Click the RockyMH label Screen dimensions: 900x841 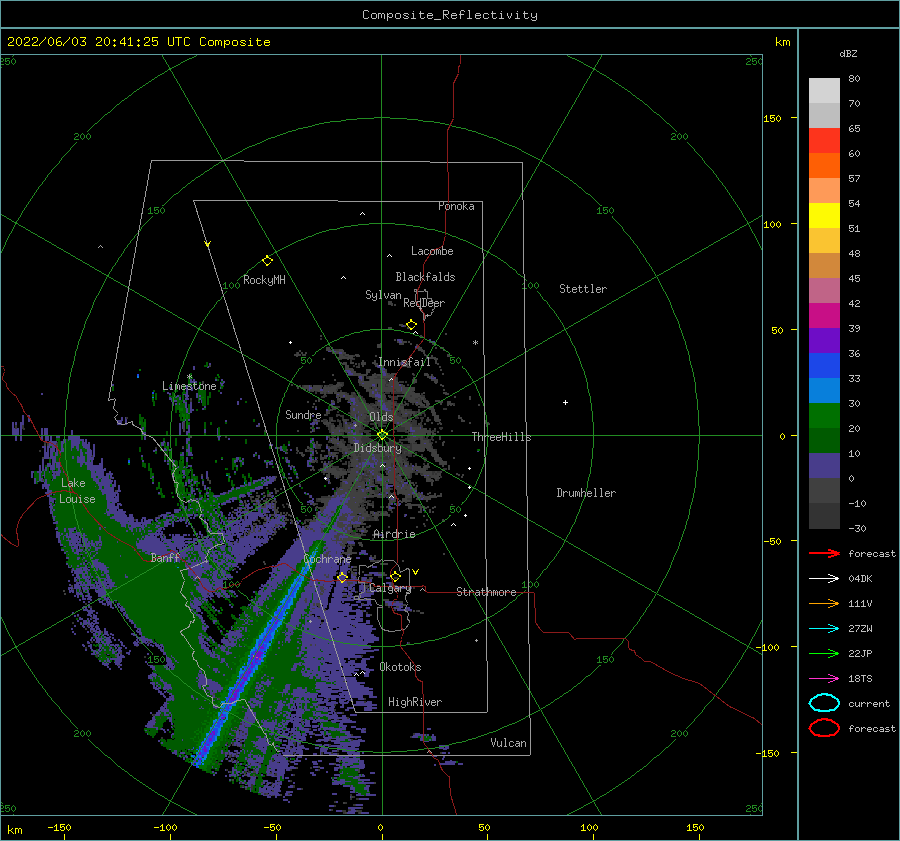coord(264,280)
